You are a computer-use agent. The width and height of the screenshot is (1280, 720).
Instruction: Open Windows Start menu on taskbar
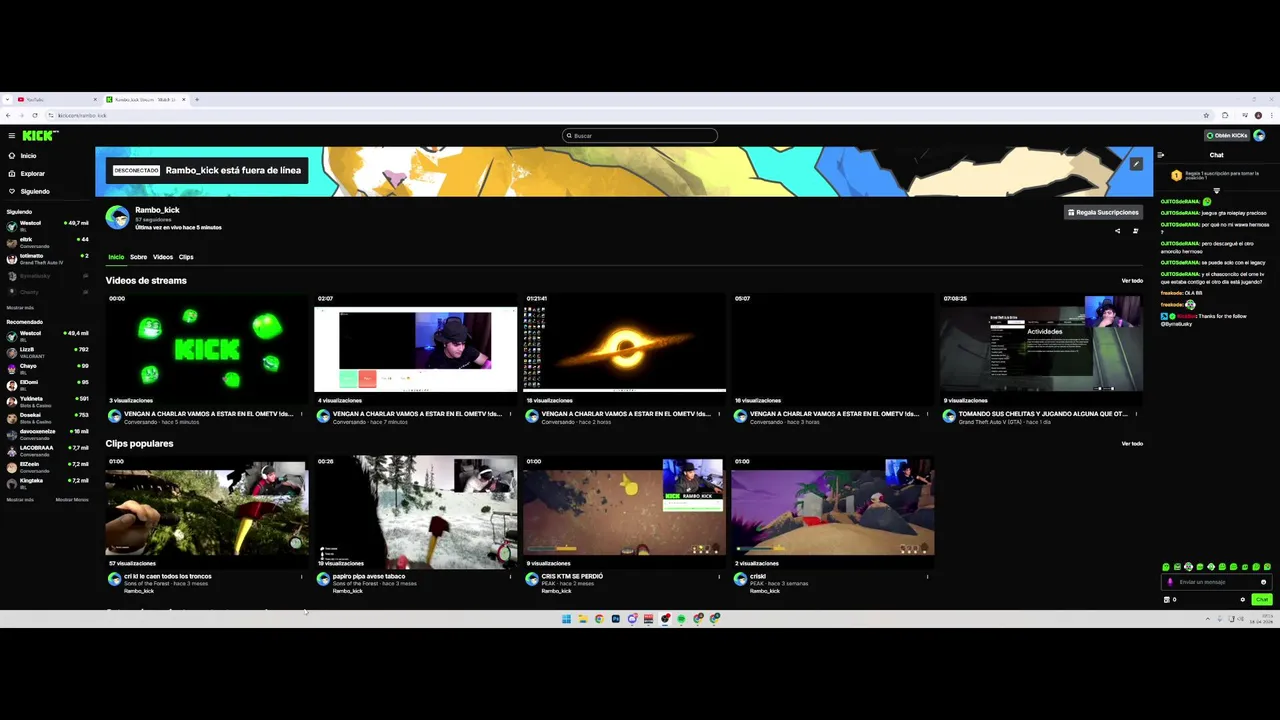(566, 619)
